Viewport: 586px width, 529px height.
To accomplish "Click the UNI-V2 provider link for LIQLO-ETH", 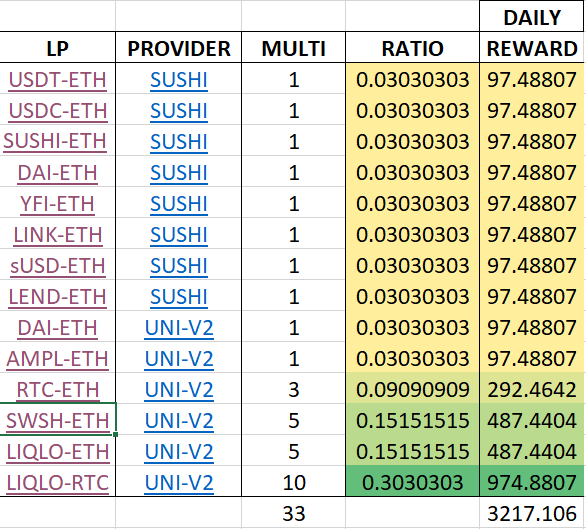I will point(179,452).
